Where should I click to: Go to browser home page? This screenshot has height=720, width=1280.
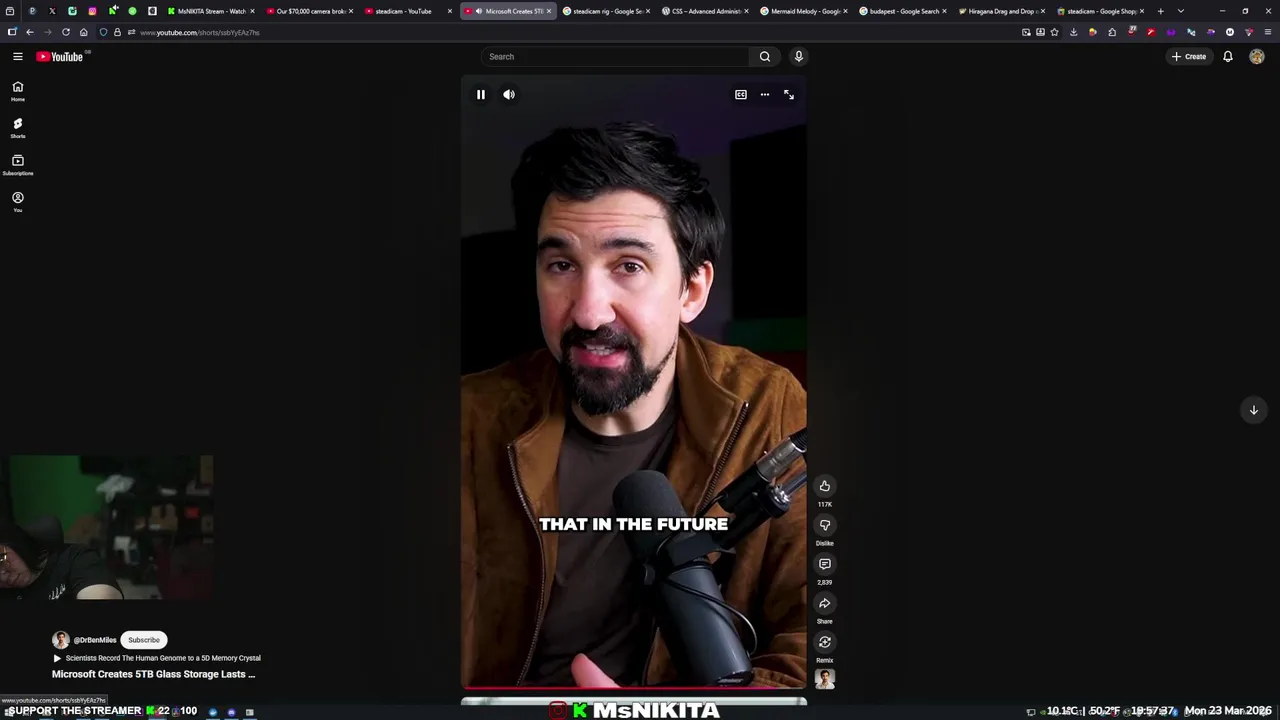83,32
